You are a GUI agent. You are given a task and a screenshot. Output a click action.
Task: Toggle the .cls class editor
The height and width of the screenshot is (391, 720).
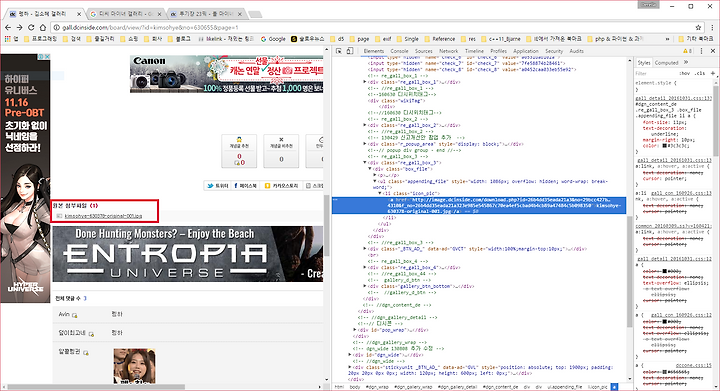[x=699, y=73]
